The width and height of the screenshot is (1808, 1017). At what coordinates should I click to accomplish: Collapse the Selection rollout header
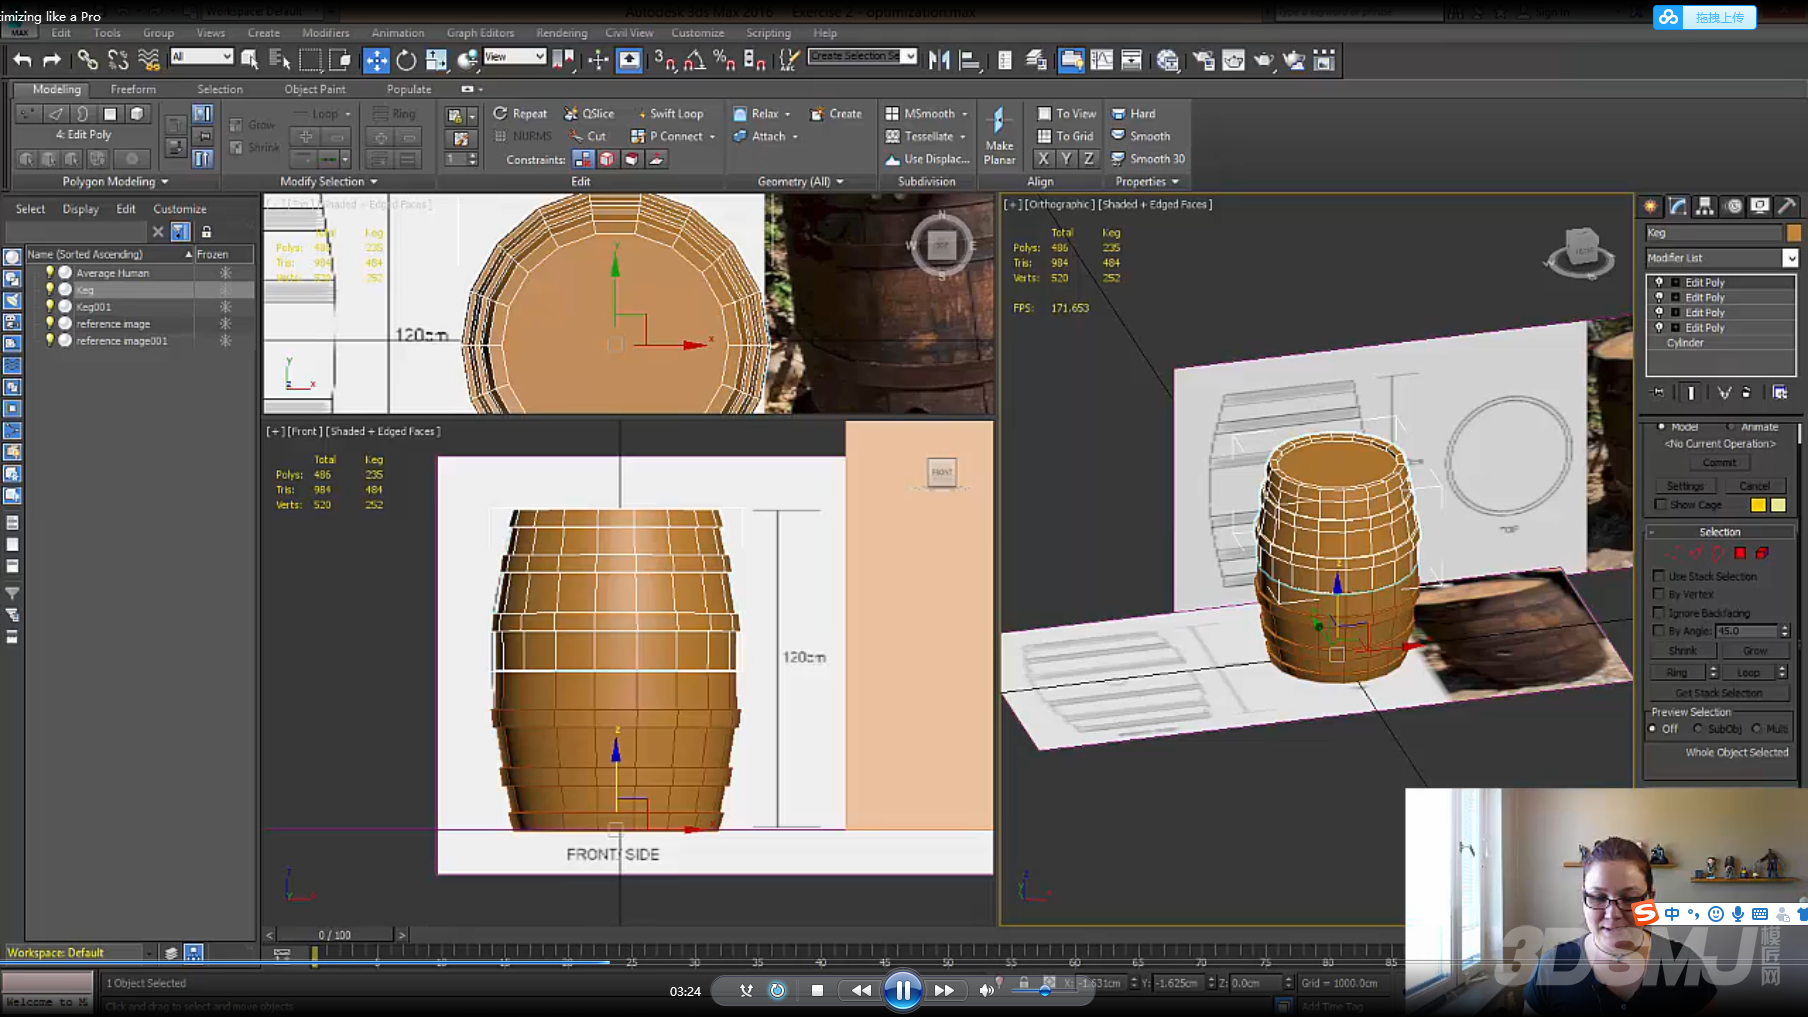click(x=1720, y=532)
